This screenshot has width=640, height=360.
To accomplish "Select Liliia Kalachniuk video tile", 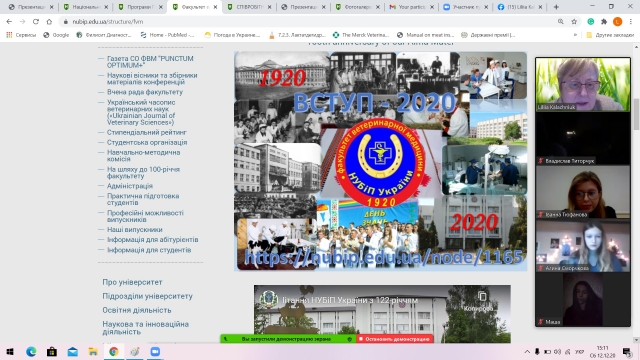I will coord(583,84).
